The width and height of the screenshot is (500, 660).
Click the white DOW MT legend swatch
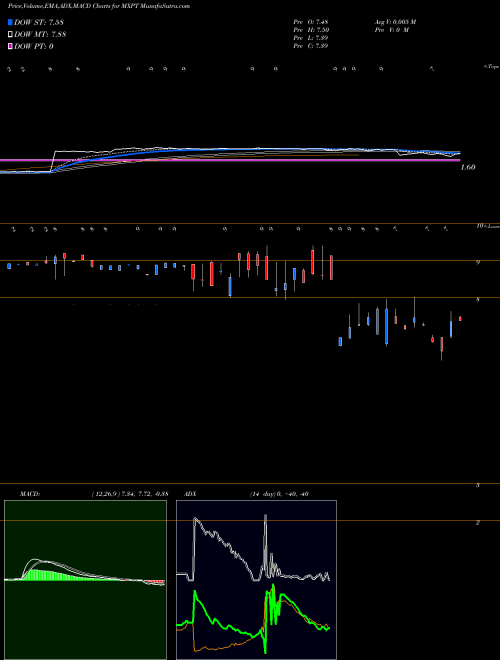coord(10,35)
